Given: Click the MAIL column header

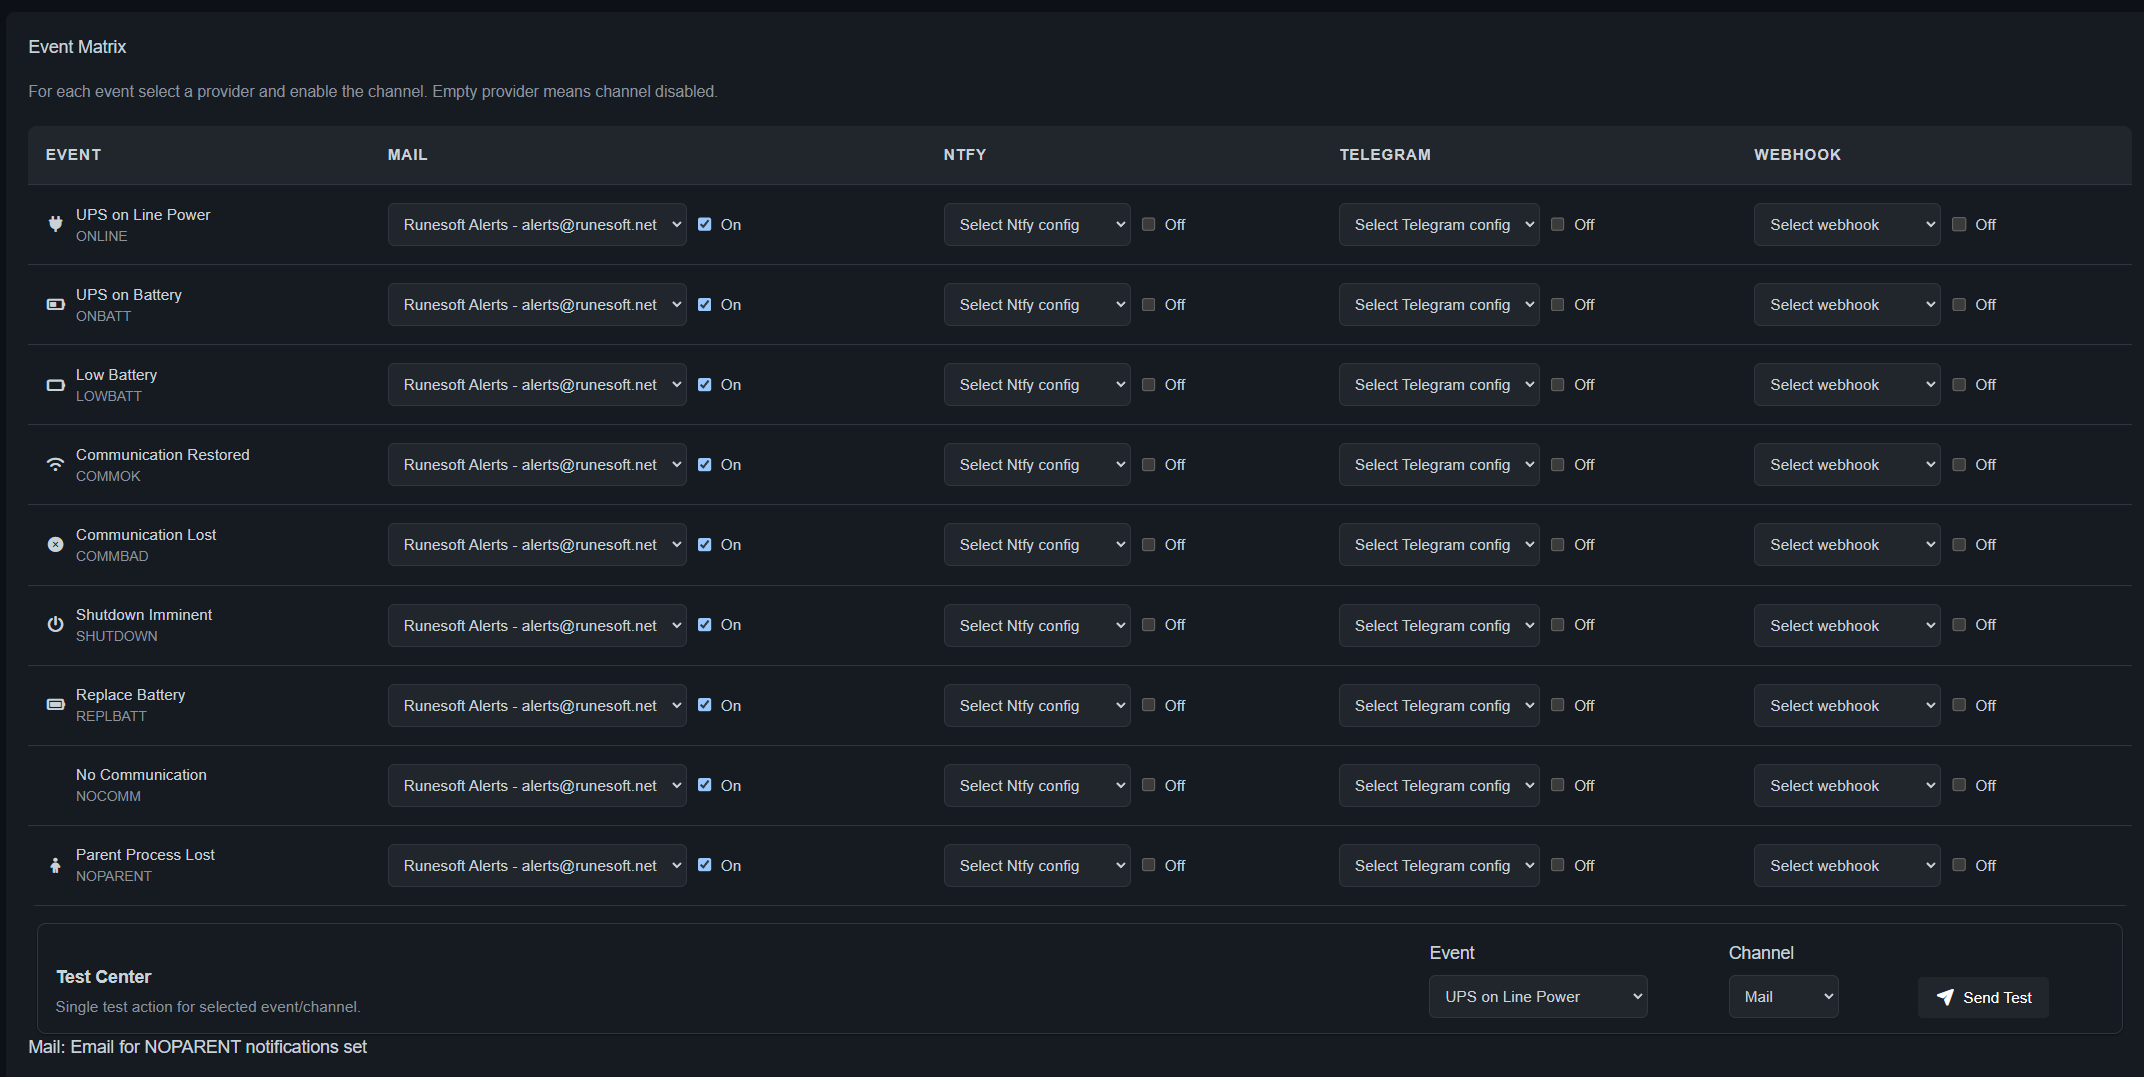Looking at the screenshot, I should [x=408, y=155].
